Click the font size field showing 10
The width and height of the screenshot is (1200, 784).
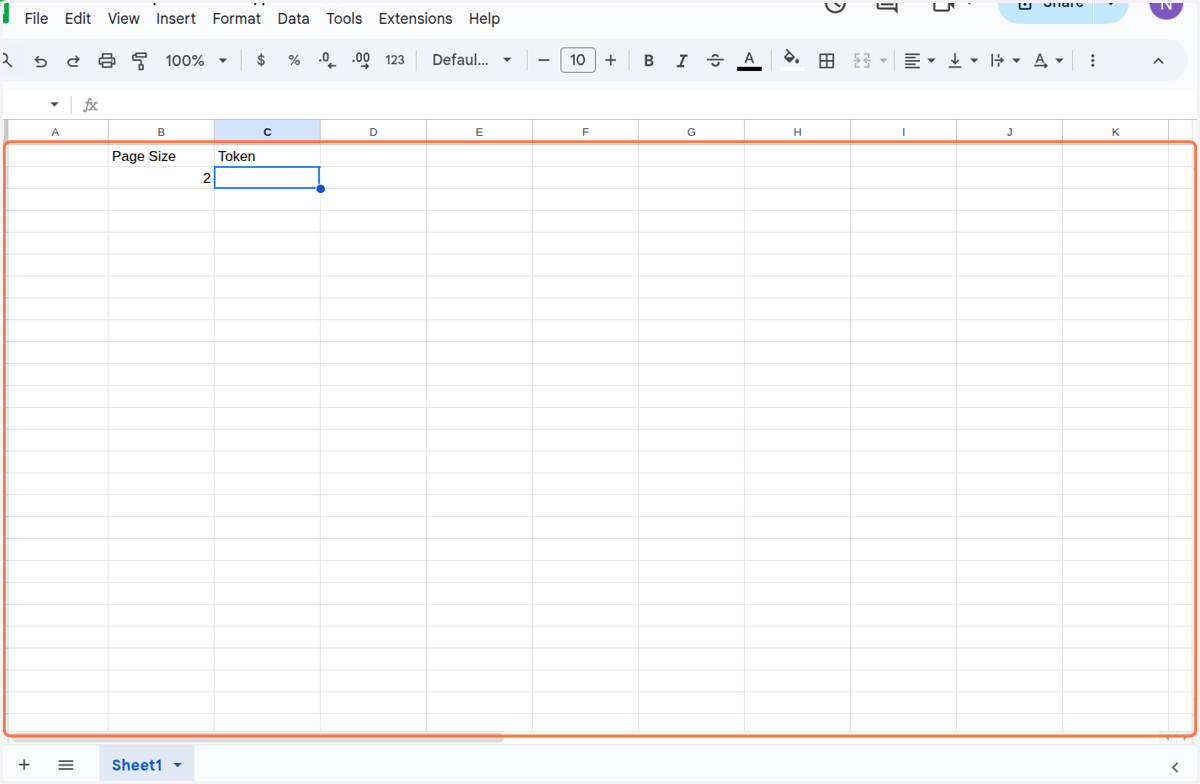click(578, 60)
